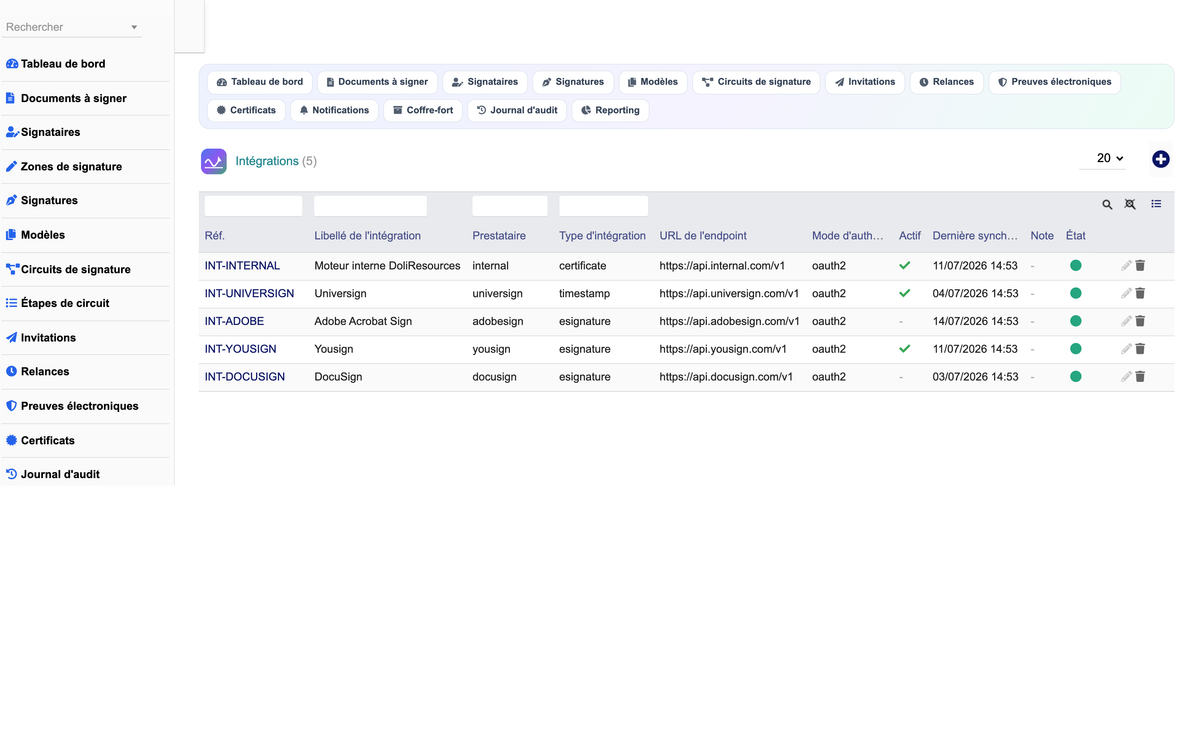The height and width of the screenshot is (743, 1200).
Task: Click the green status dot for INT-INTERNAL
Action: pyautogui.click(x=1076, y=266)
